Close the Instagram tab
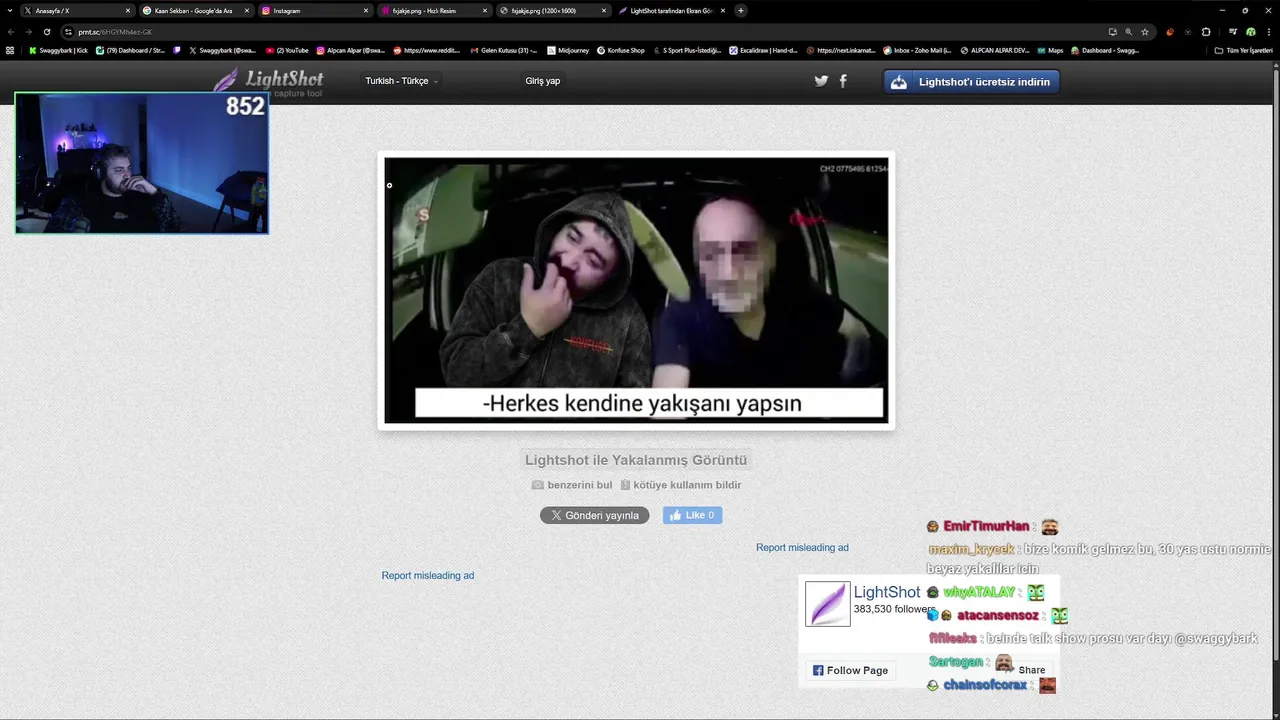Image resolution: width=1280 pixels, height=720 pixels. [366, 11]
